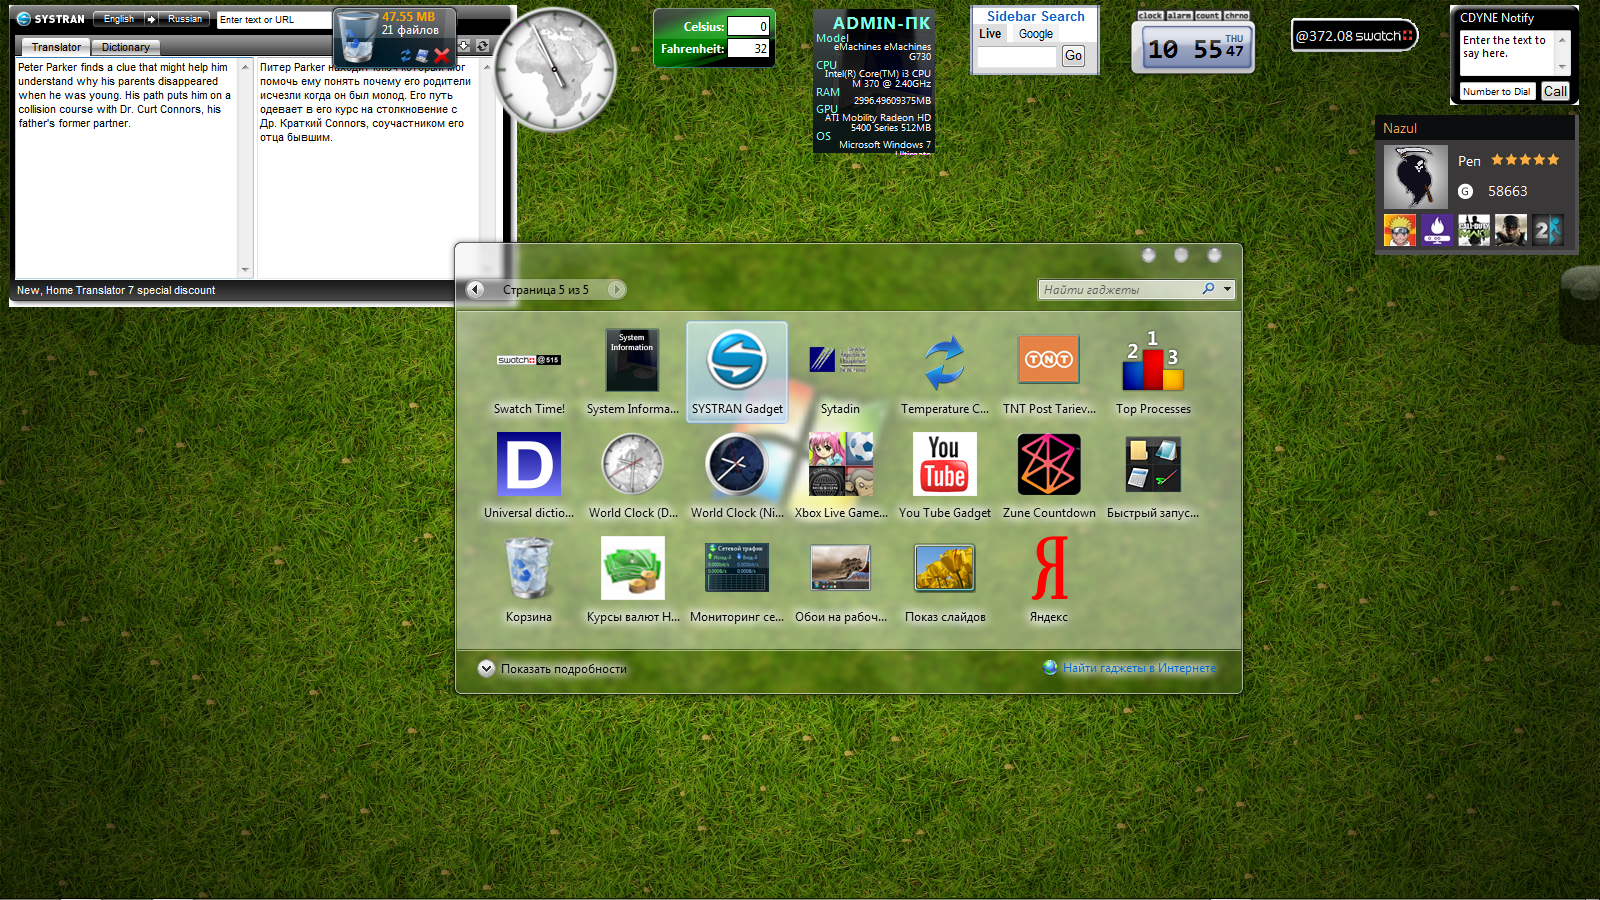
Task: Click the Africa analog clock gadget
Action: pos(556,70)
